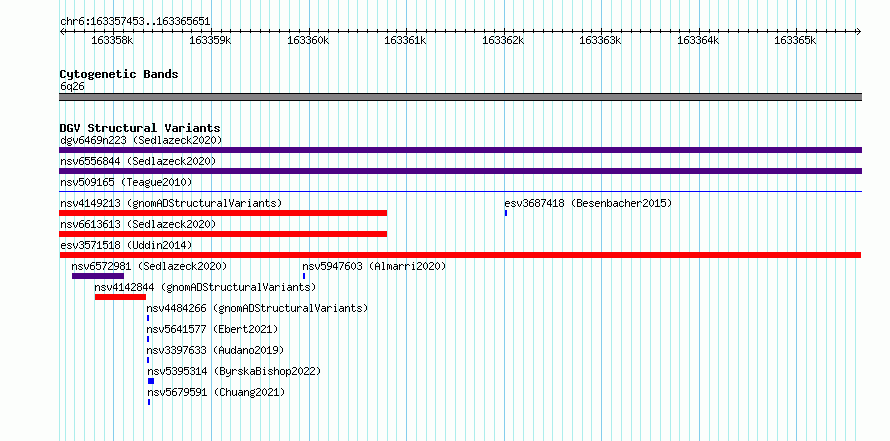890x441 pixels.
Task: Click the 6q26 cytogenetic band bar
Action: [x=460, y=97]
